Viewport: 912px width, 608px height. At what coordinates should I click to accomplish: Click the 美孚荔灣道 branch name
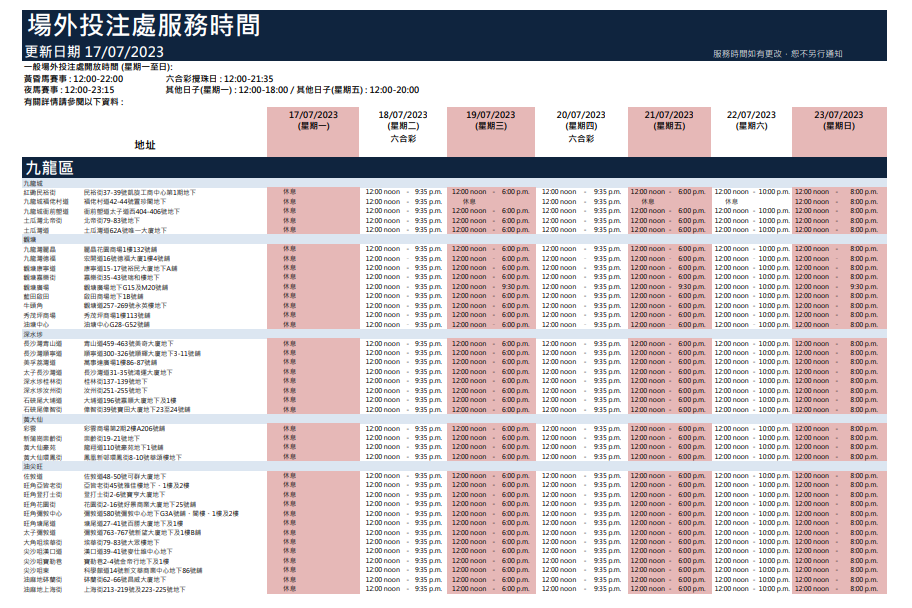coord(39,362)
